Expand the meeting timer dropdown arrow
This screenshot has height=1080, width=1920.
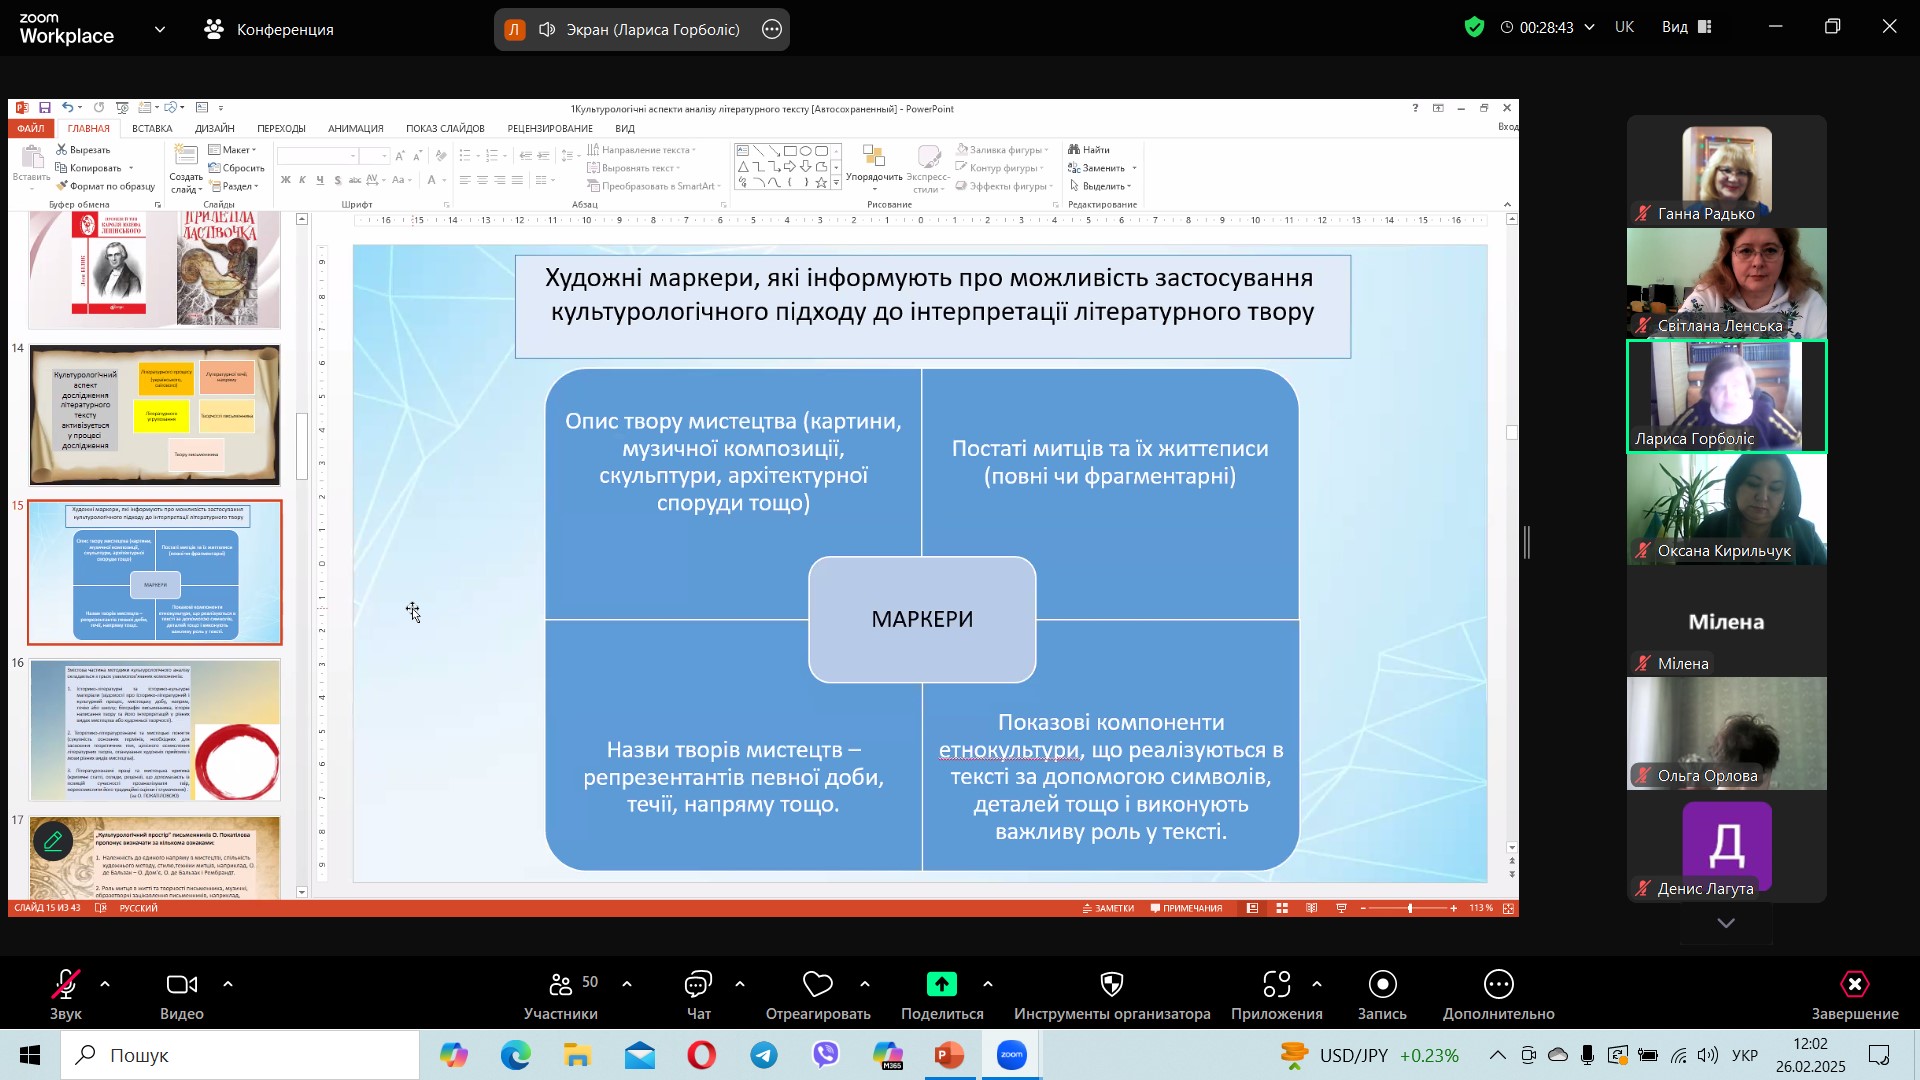pyautogui.click(x=1589, y=28)
